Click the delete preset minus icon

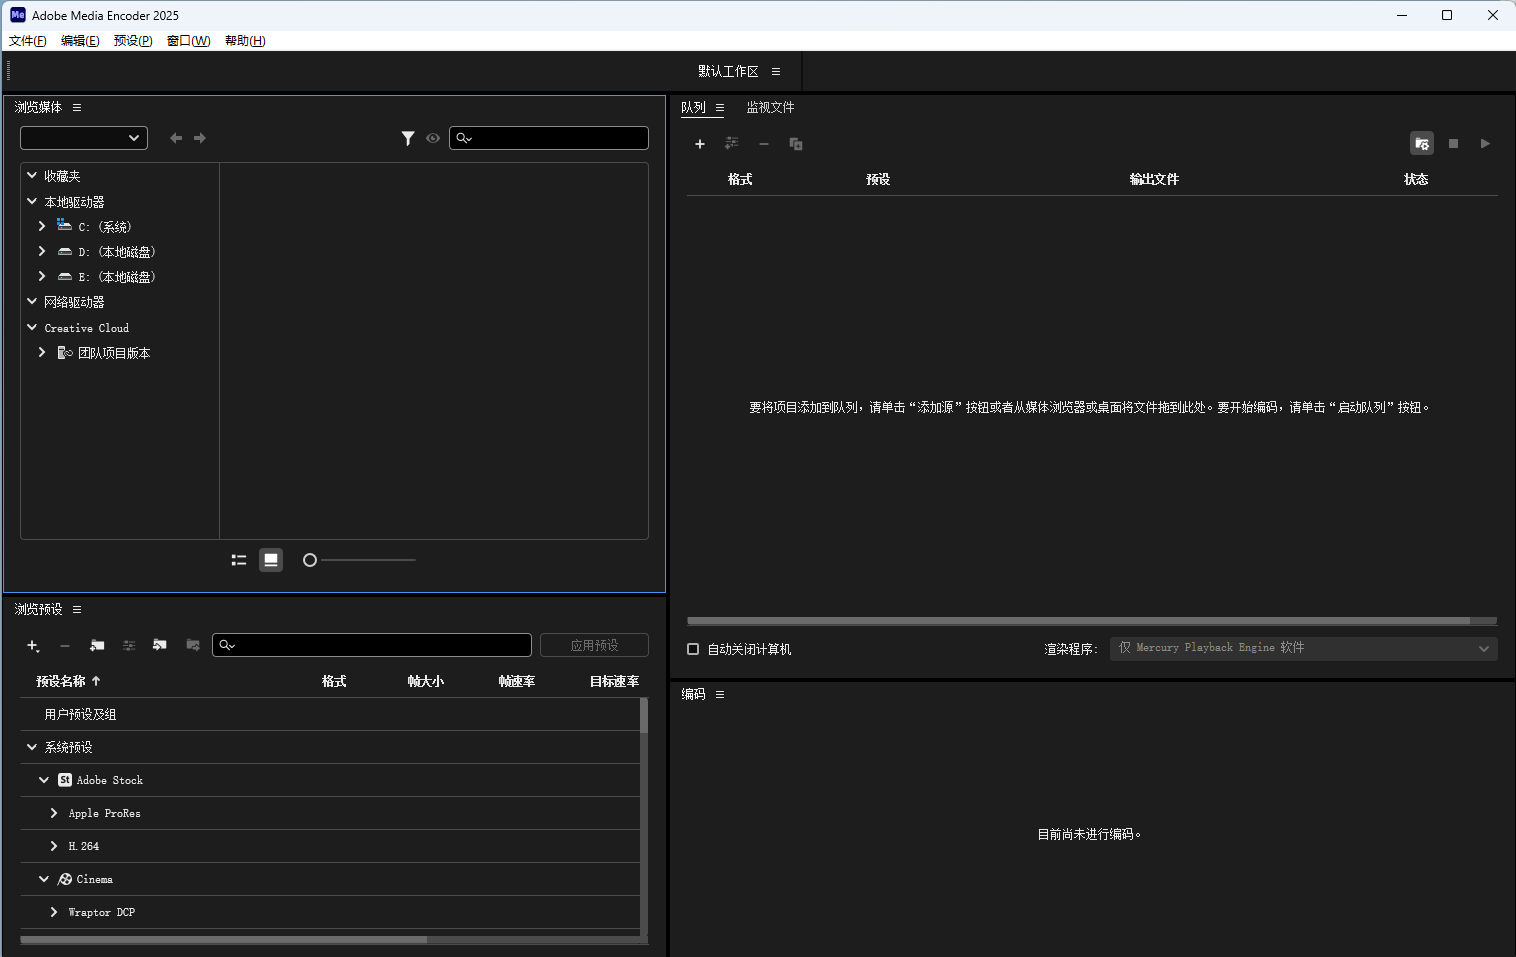click(x=65, y=646)
